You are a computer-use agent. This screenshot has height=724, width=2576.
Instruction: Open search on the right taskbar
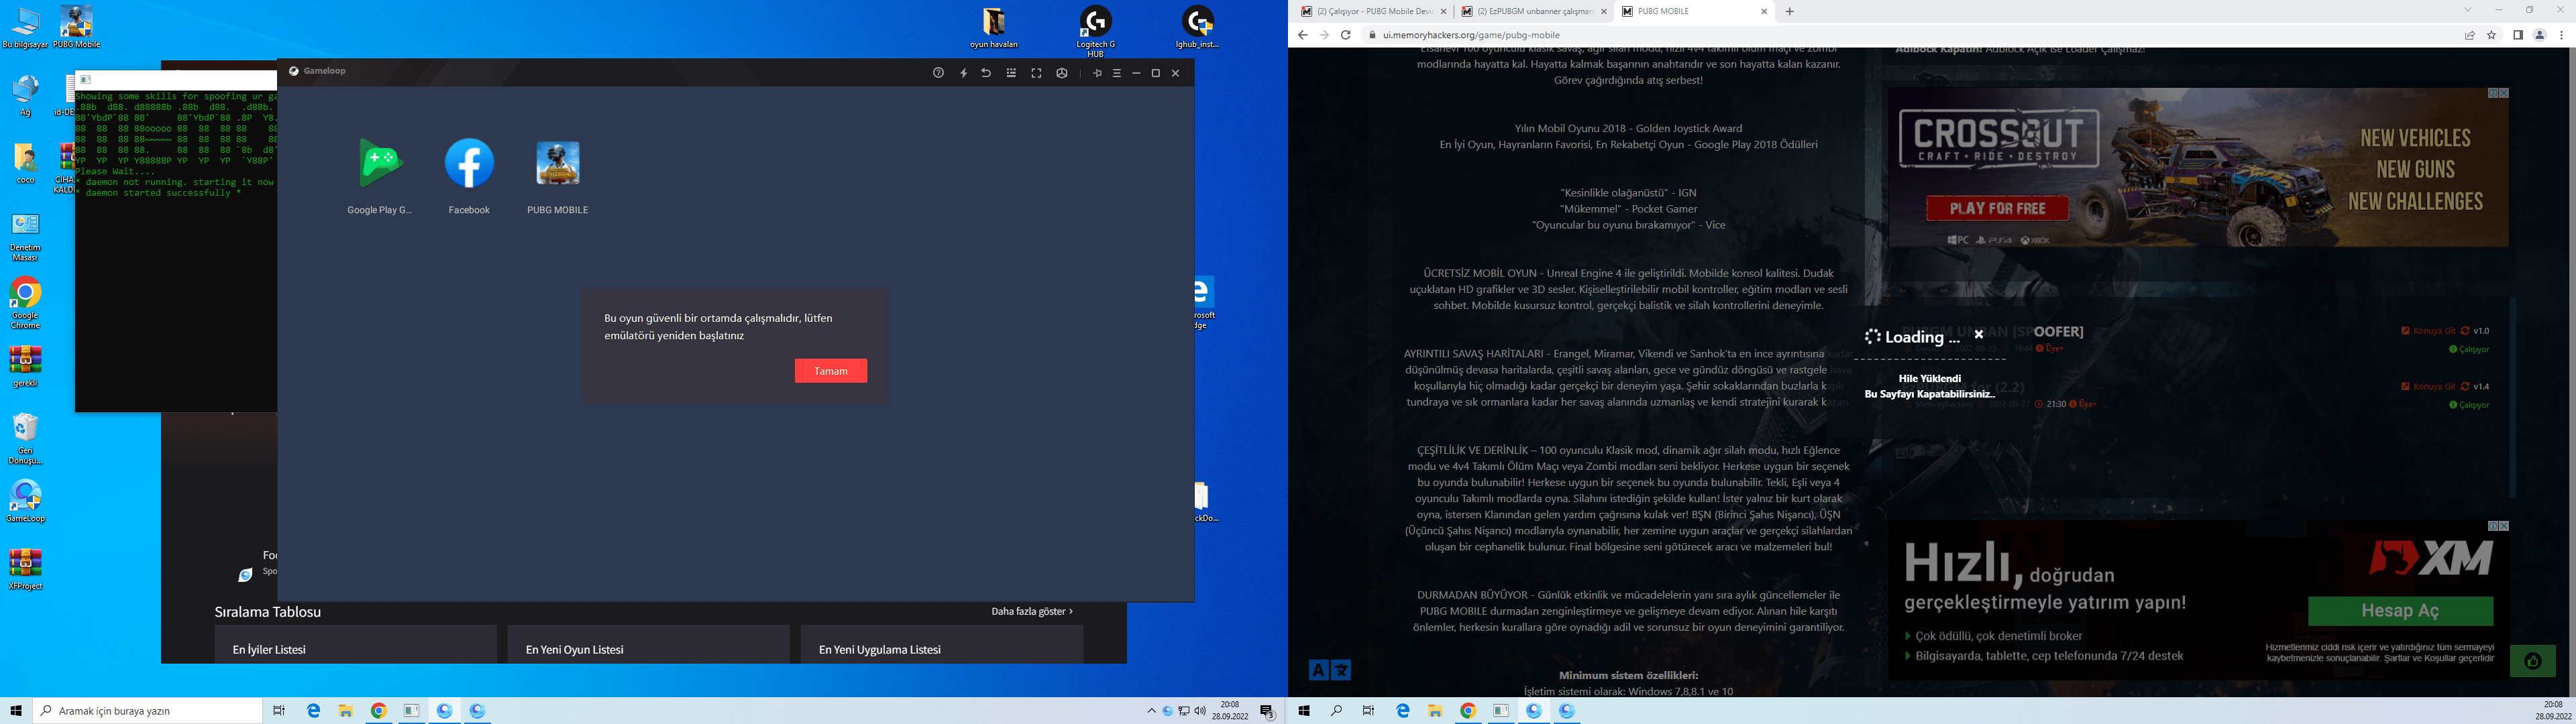(x=1336, y=711)
